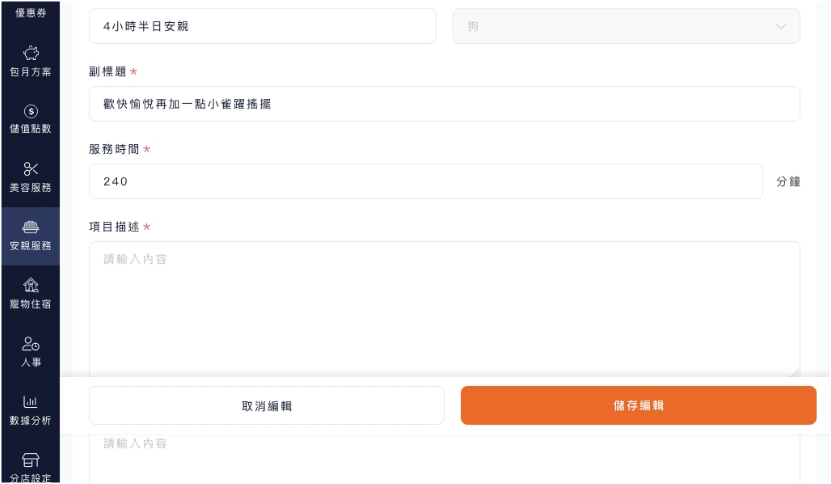Open the 包月方案 piggy bank icon

31,53
